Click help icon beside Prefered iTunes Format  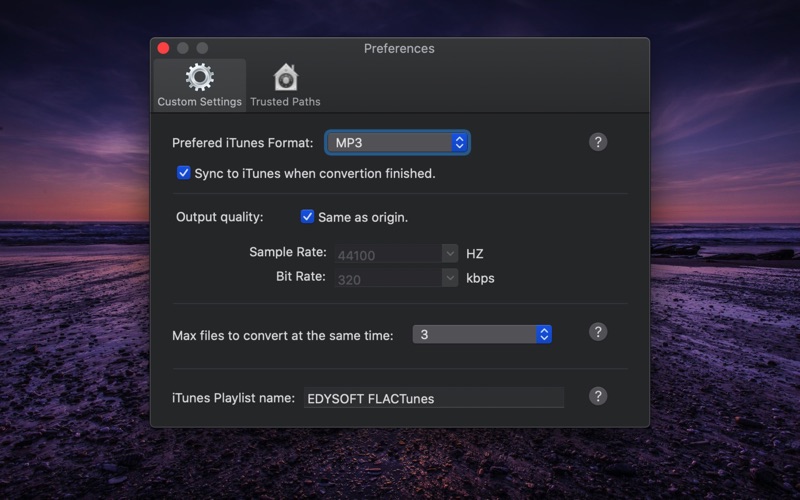(598, 142)
